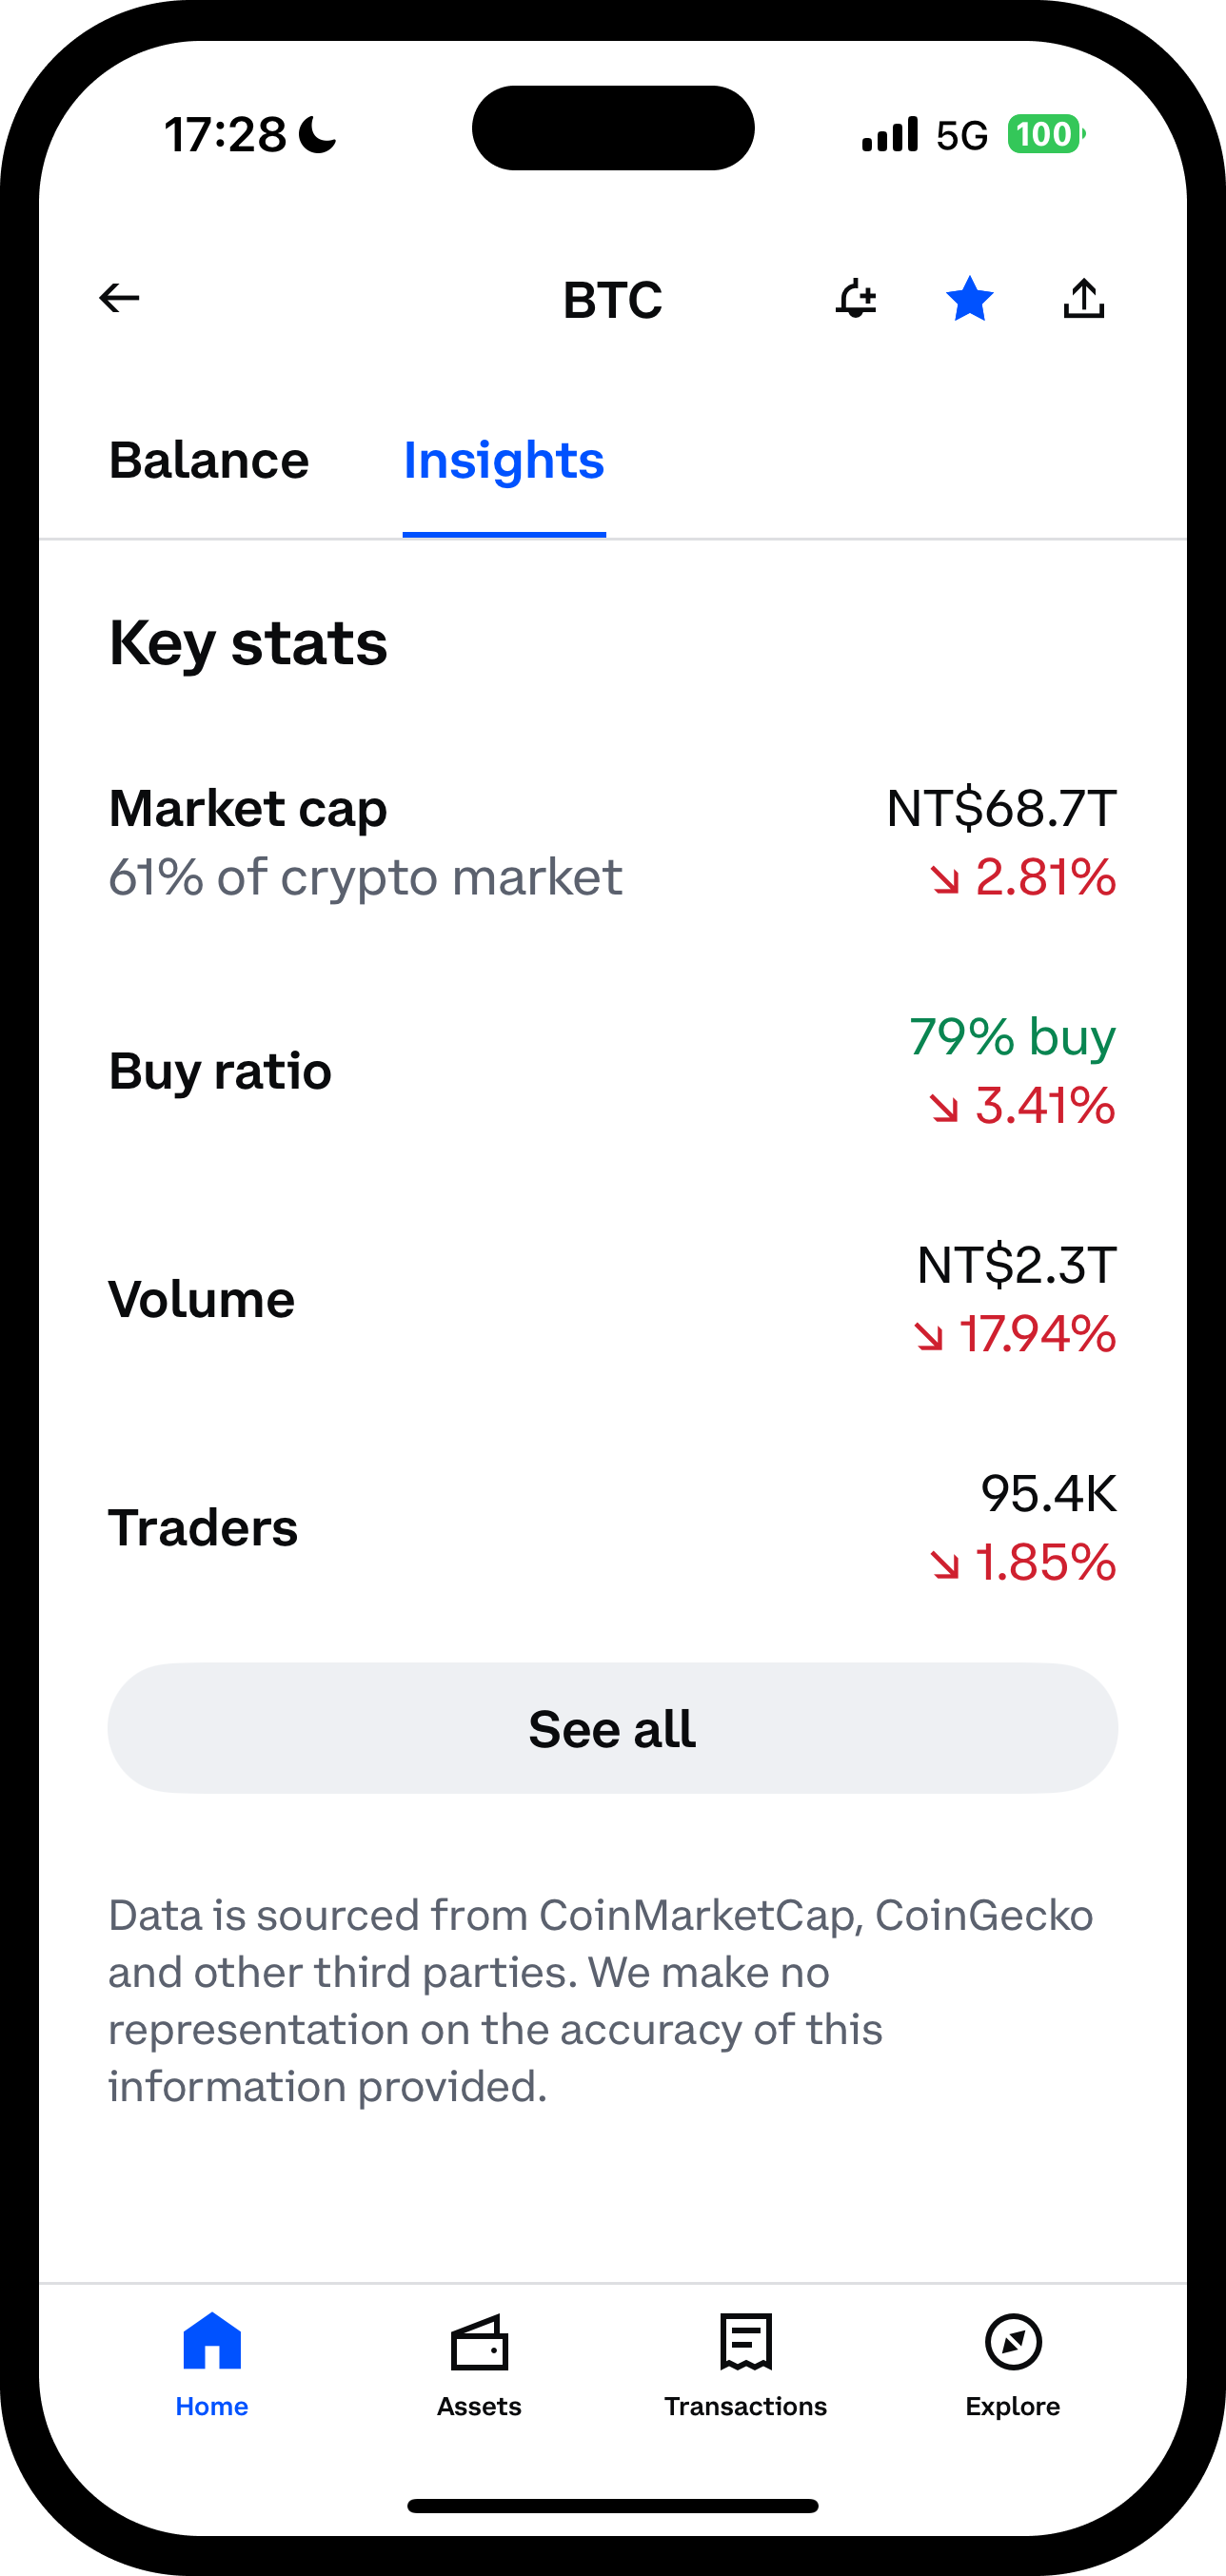Image resolution: width=1226 pixels, height=2576 pixels.
Task: Tap the battery indicator in status bar
Action: [x=1044, y=134]
